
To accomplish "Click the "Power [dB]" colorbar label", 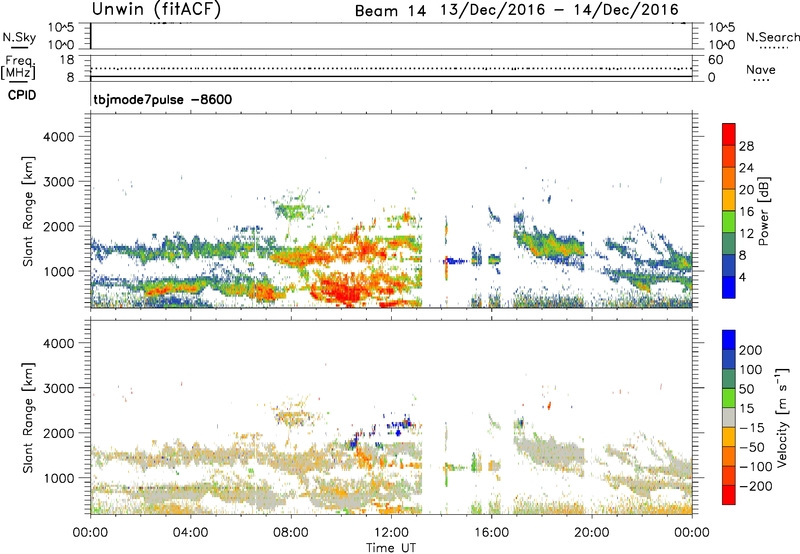I will pyautogui.click(x=764, y=211).
